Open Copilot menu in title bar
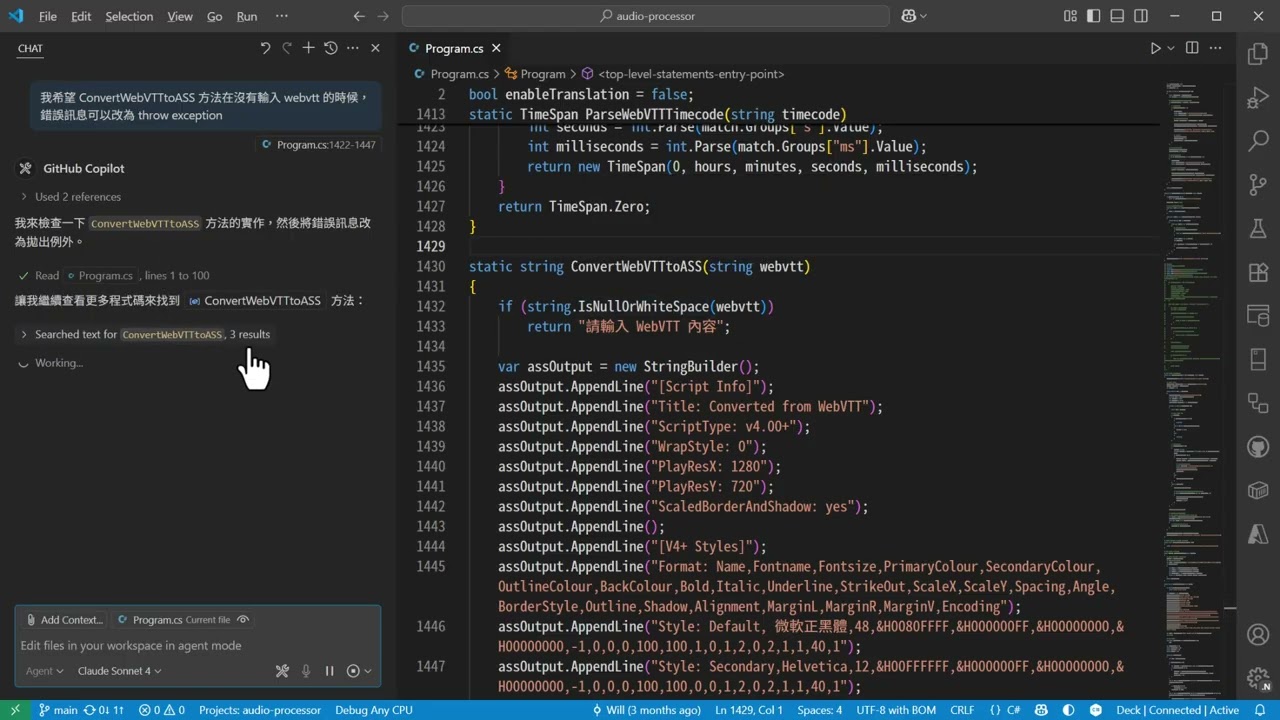 point(914,16)
